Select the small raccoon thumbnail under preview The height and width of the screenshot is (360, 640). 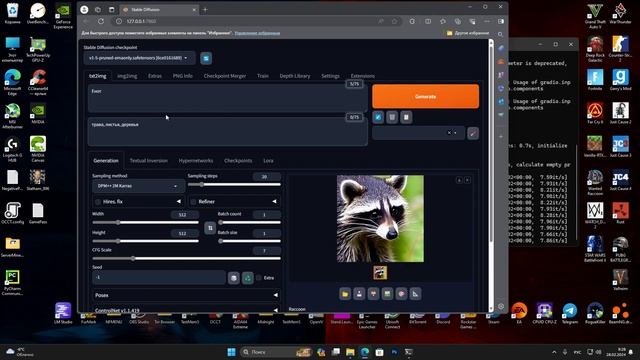pos(380,273)
